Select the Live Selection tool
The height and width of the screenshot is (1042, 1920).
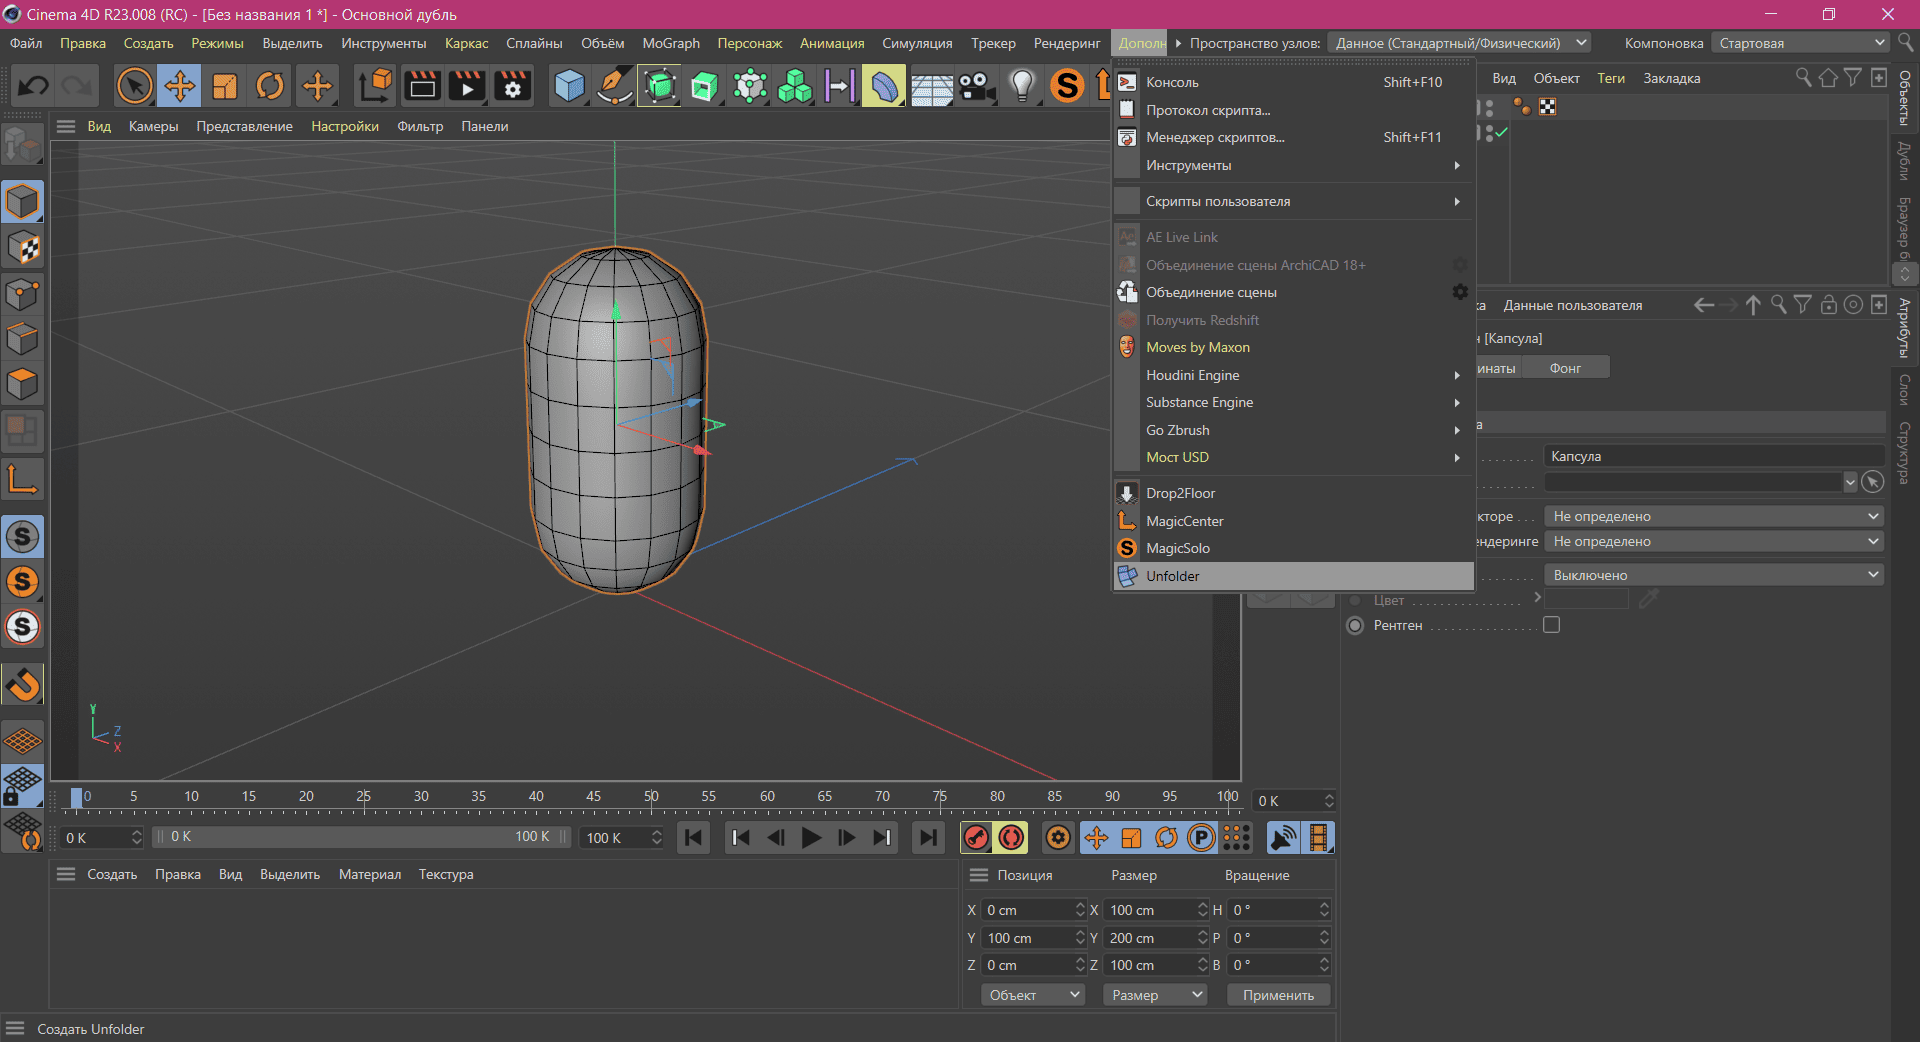click(x=134, y=86)
